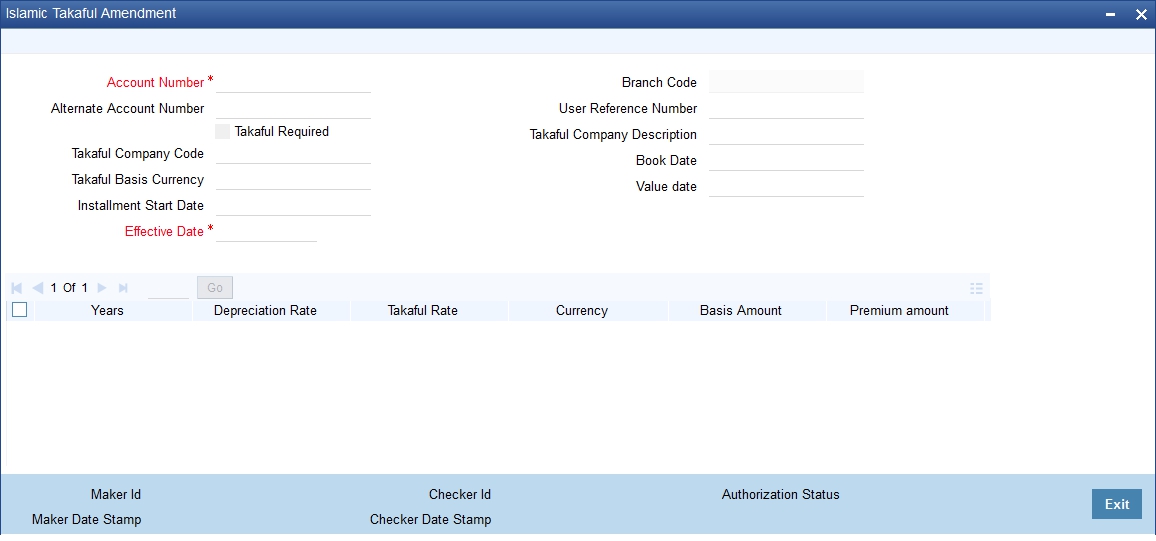The width and height of the screenshot is (1156, 541).
Task: Click the page number jump field
Action: pos(168,288)
